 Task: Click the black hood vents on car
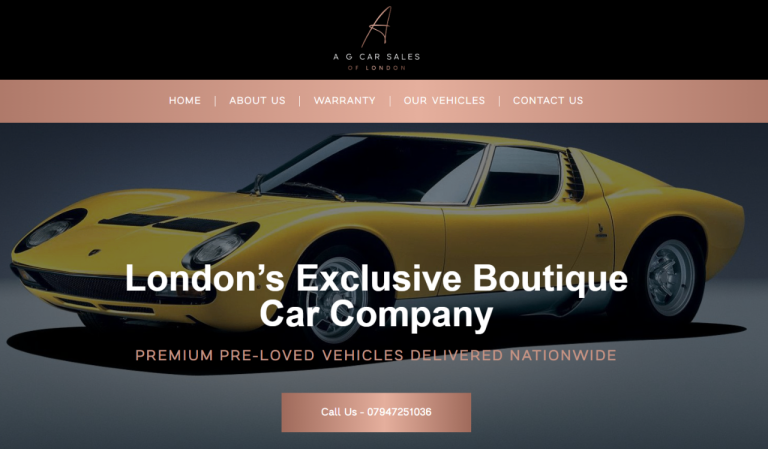pos(167,222)
